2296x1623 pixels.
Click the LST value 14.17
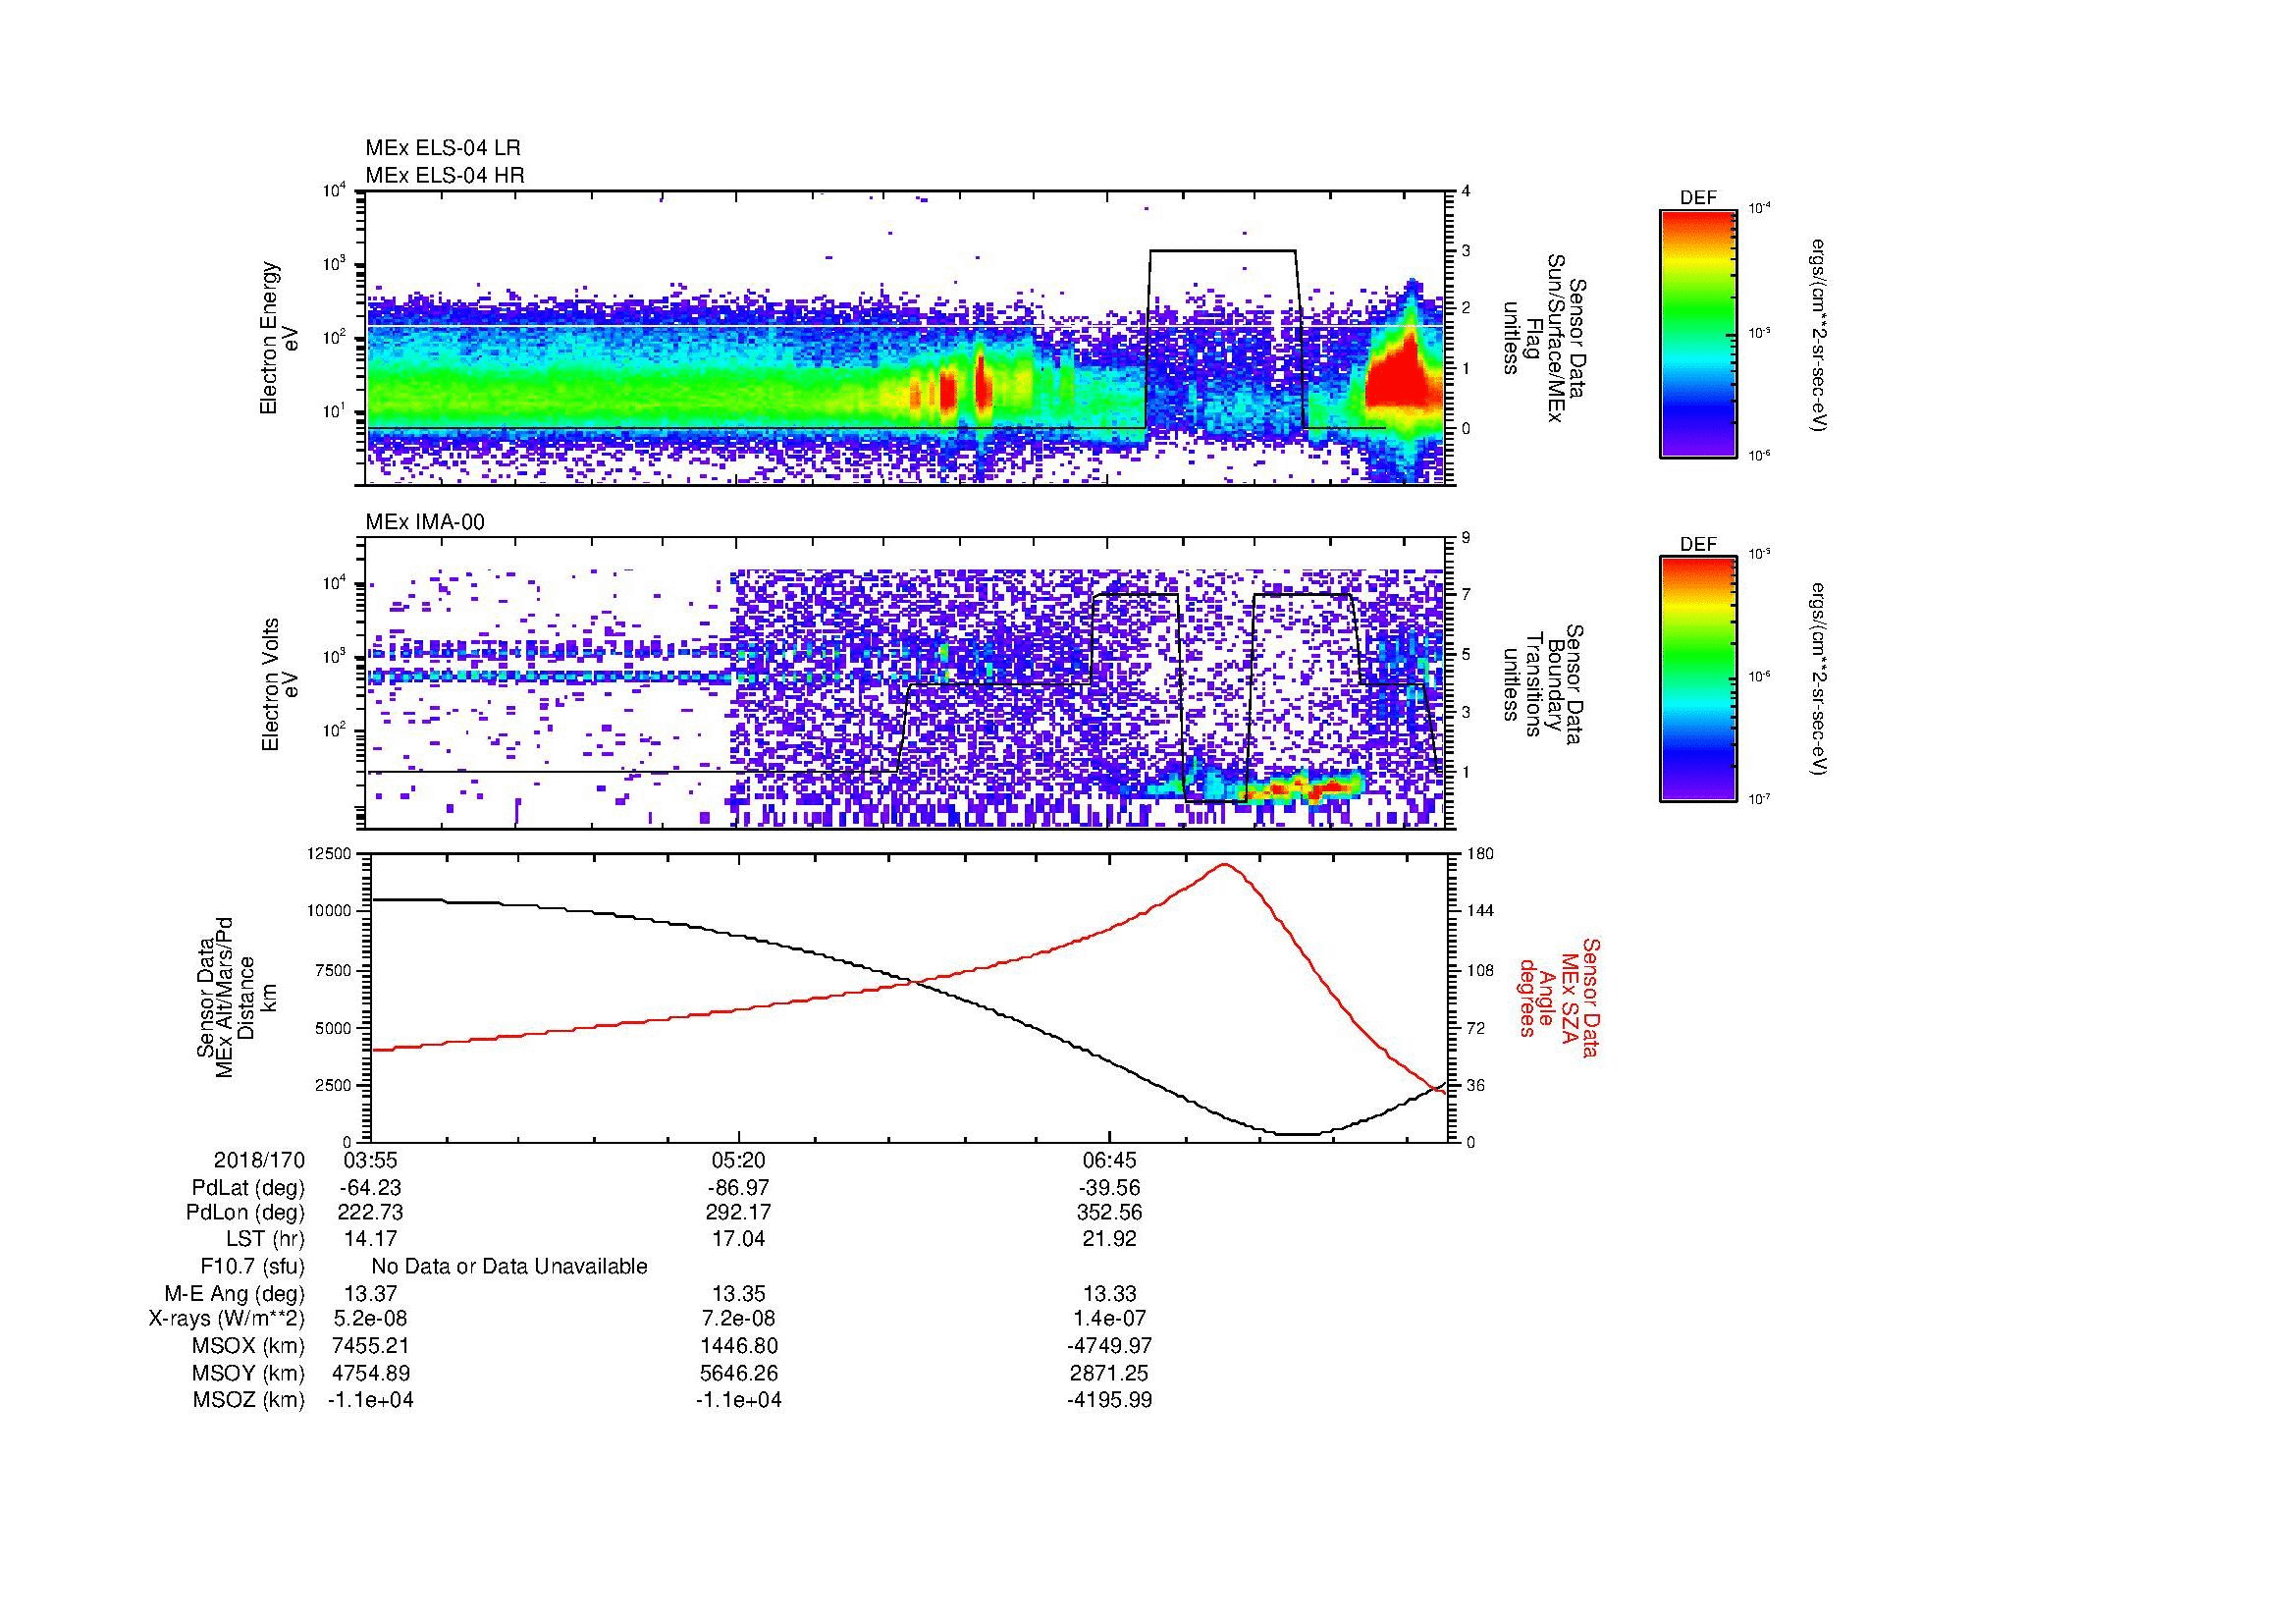371,1239
